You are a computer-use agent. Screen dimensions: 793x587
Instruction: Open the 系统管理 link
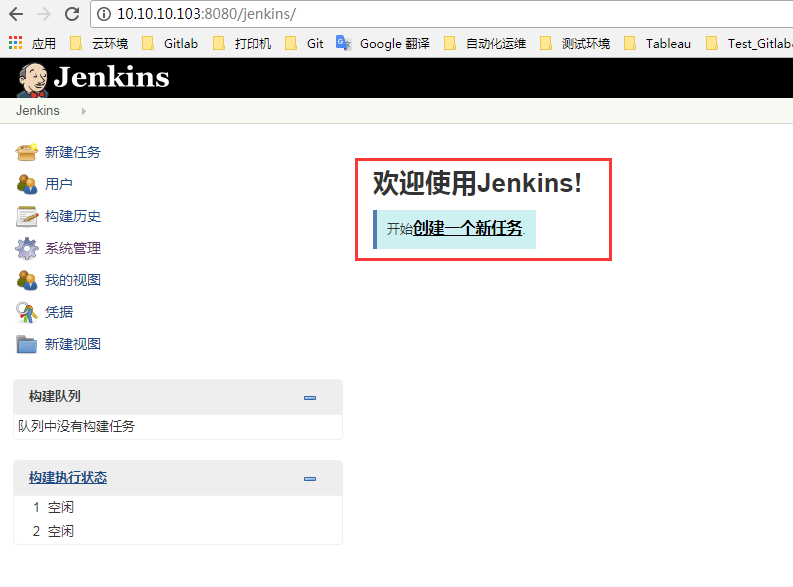tap(72, 248)
